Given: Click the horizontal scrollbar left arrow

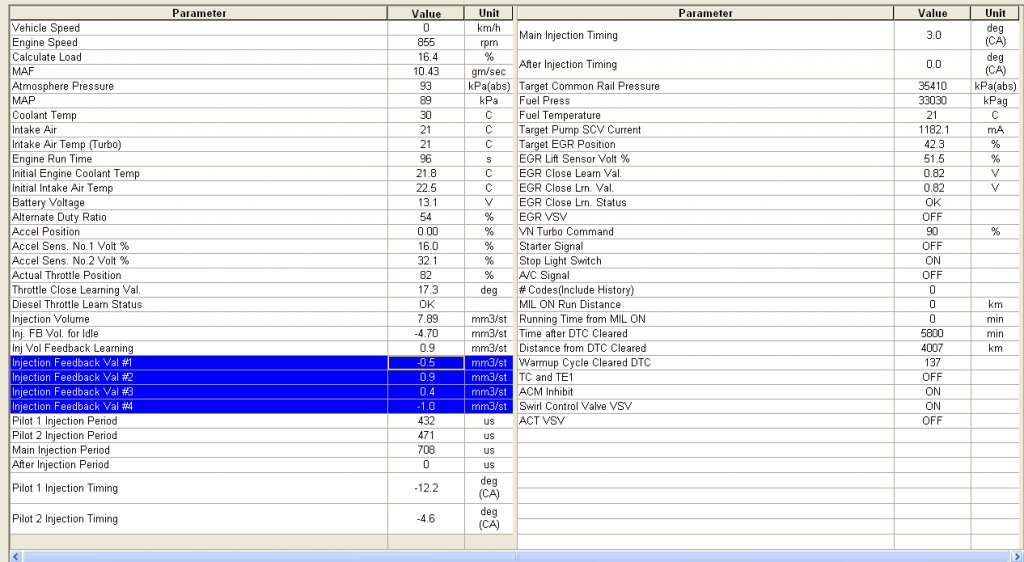Looking at the screenshot, I should pos(16,556).
